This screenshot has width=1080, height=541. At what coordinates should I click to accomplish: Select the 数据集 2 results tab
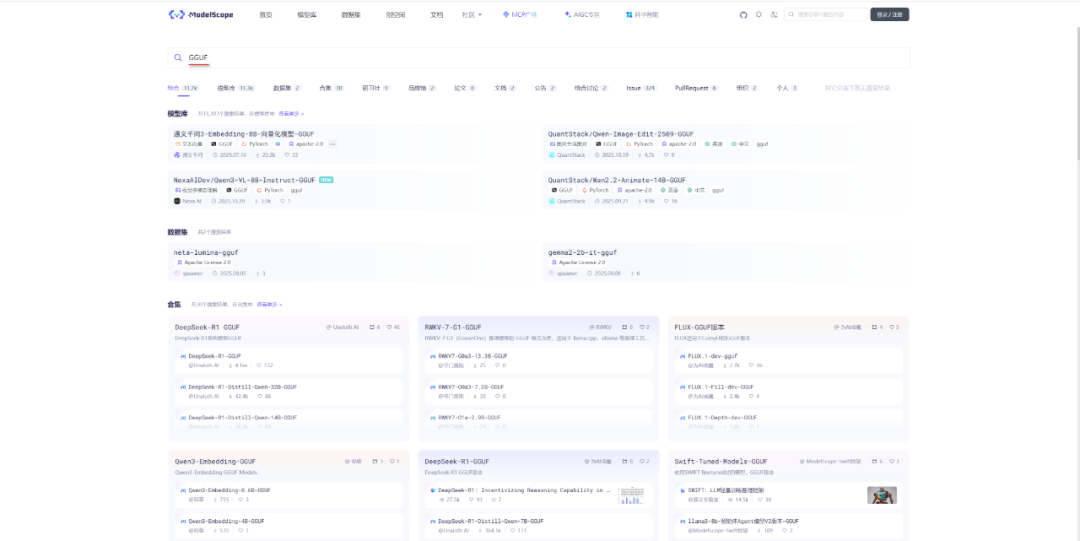287,88
